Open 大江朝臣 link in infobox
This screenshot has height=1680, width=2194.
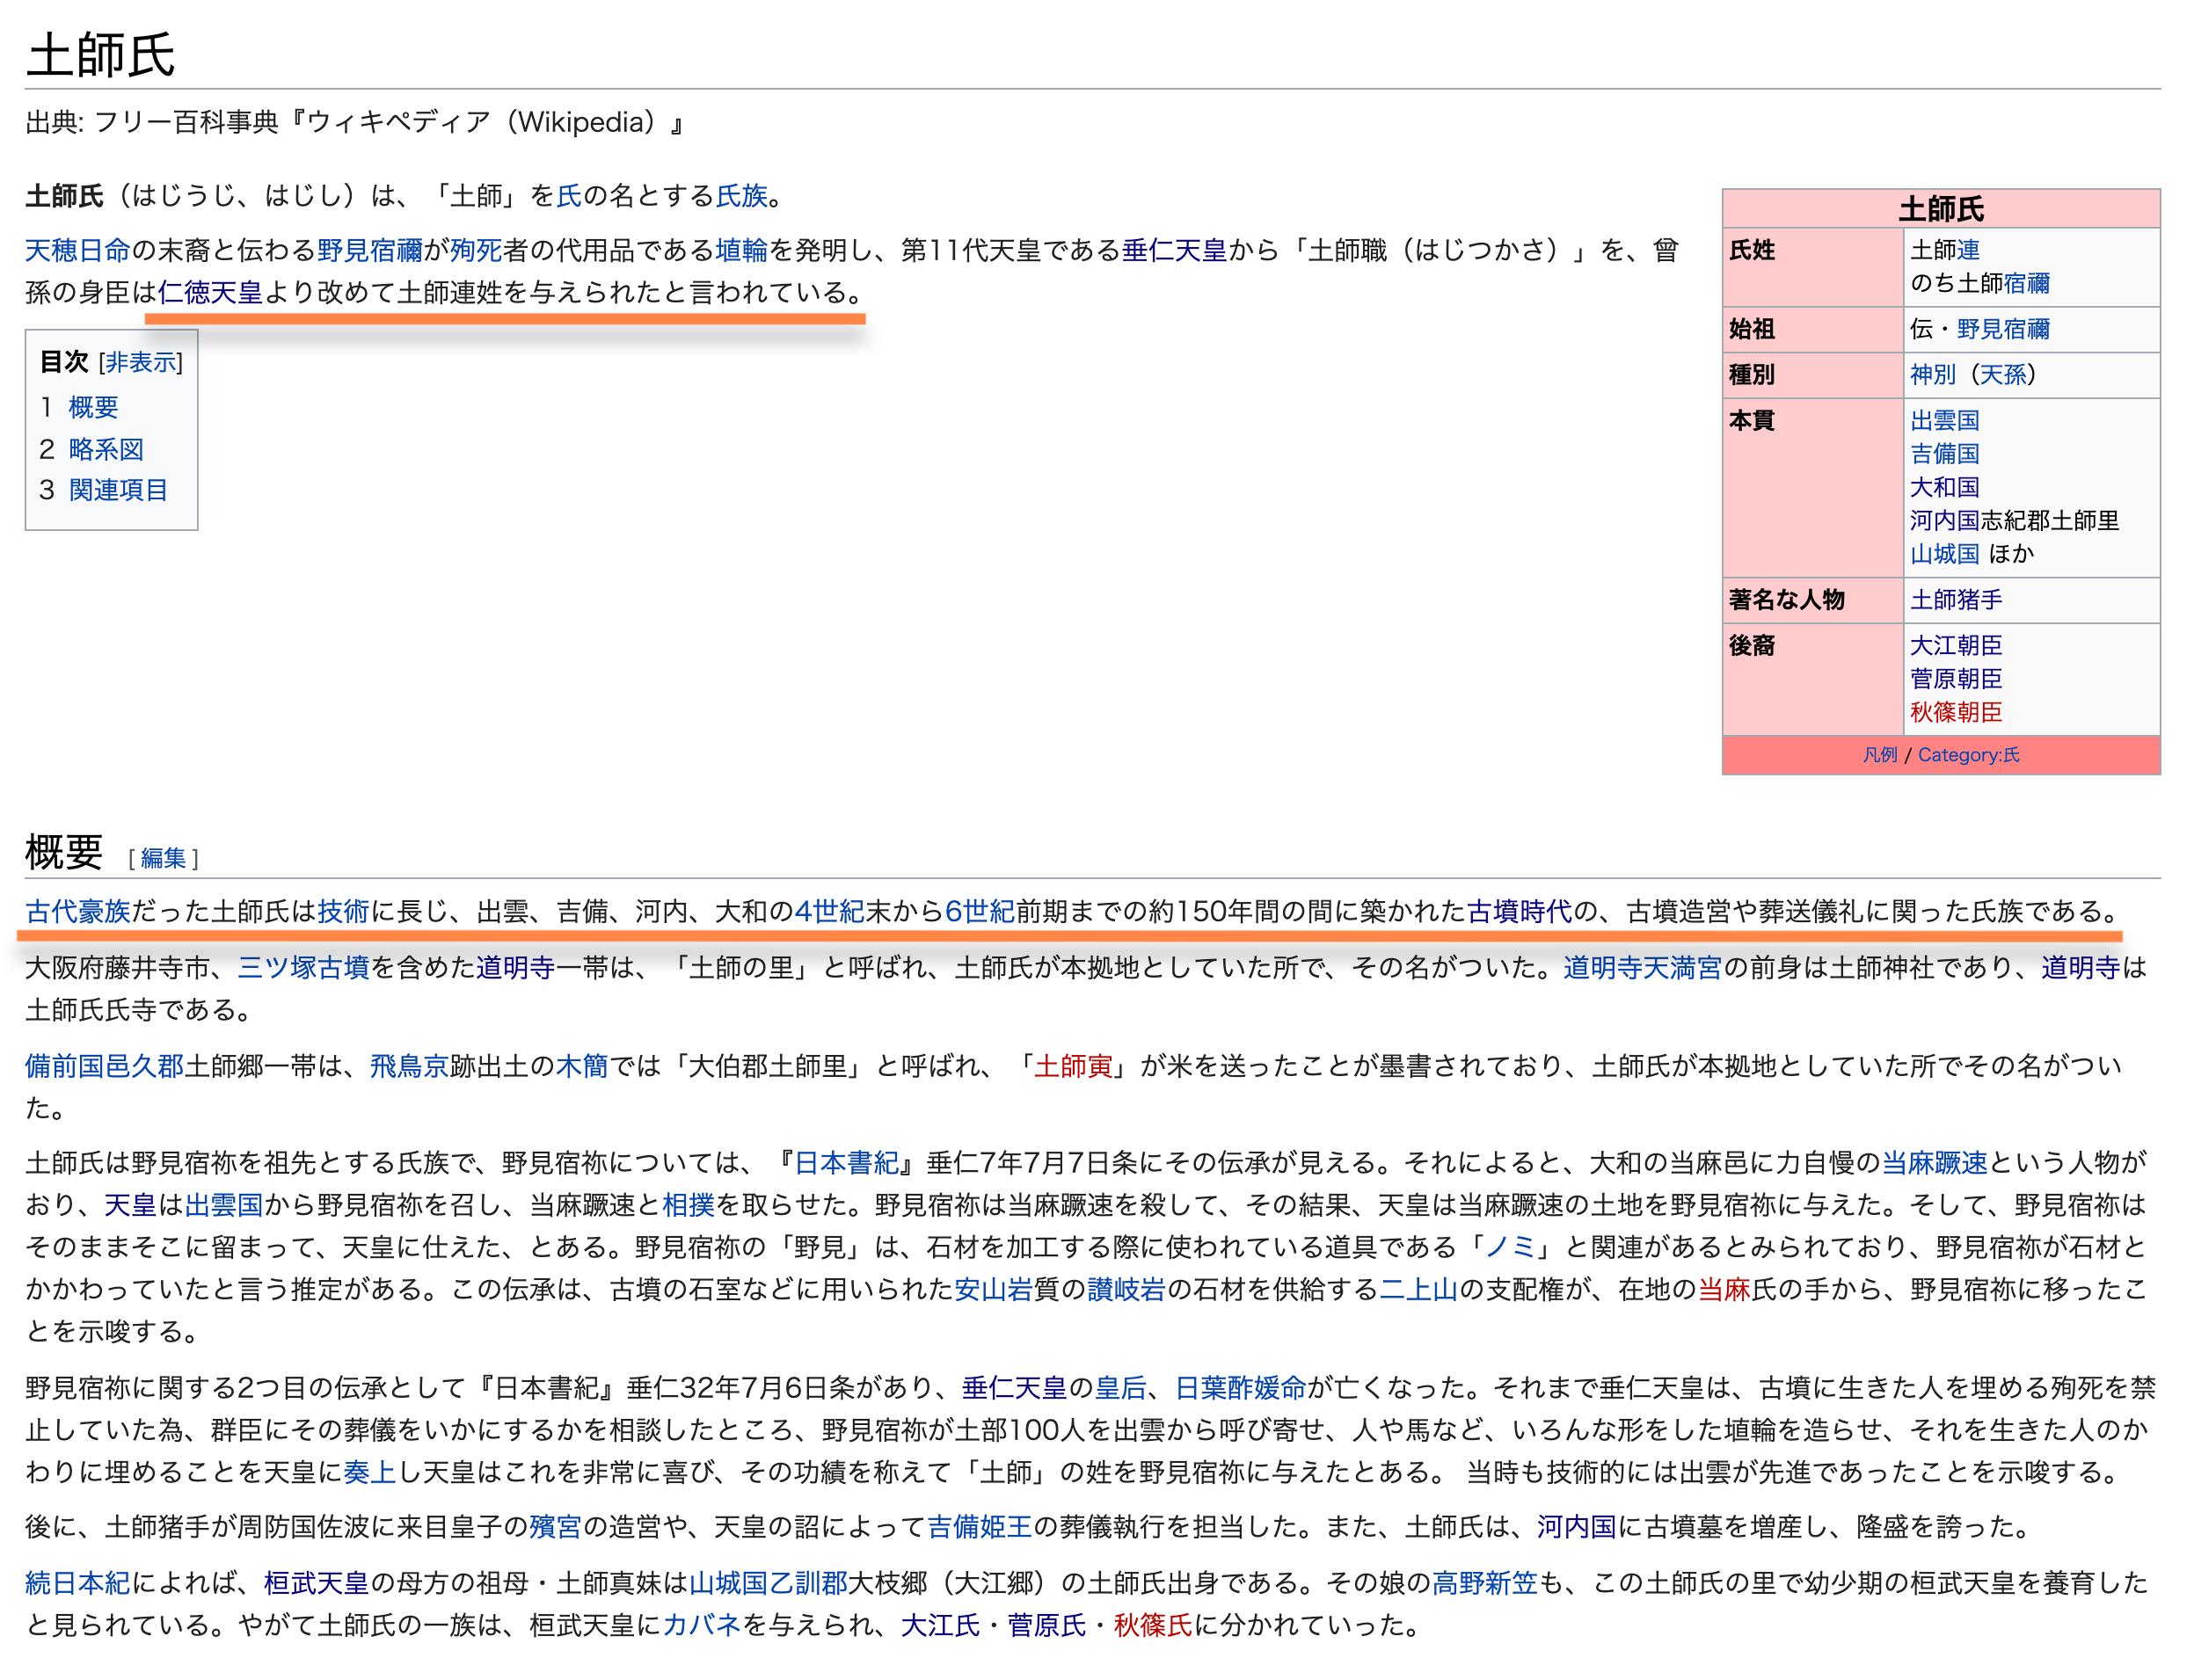coord(1956,645)
